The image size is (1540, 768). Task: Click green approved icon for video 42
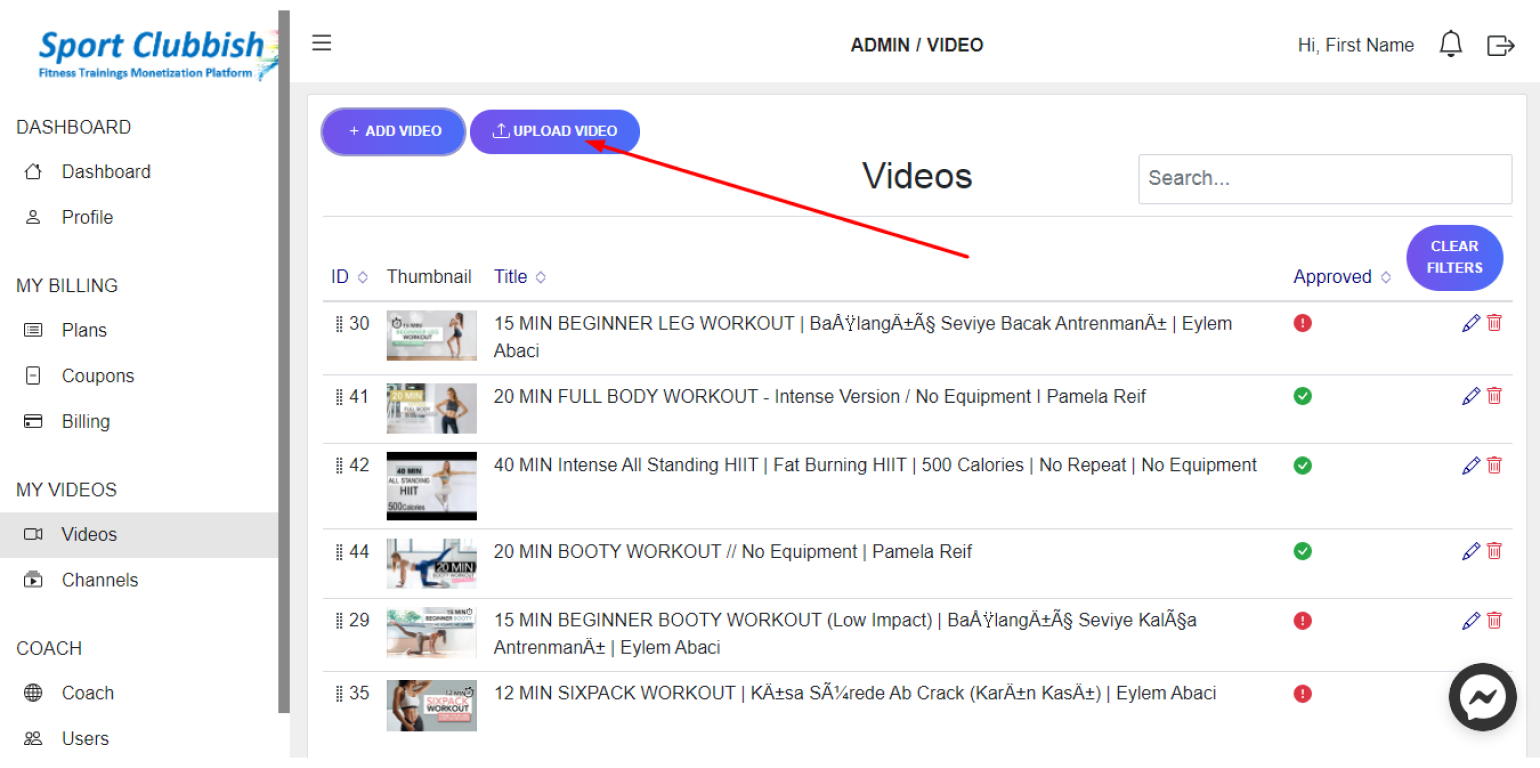(x=1302, y=465)
